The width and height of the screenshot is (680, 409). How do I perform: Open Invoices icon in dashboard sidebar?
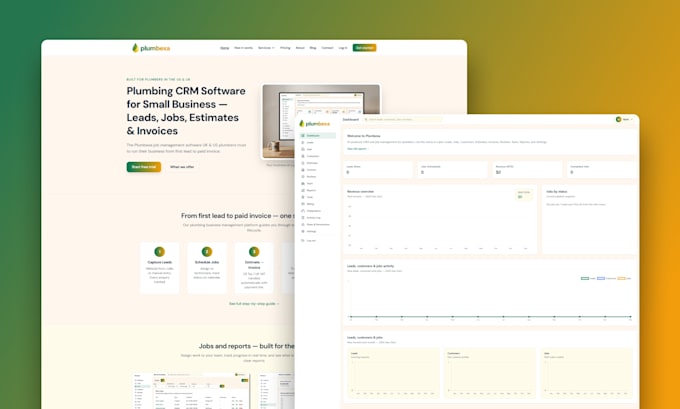(303, 170)
